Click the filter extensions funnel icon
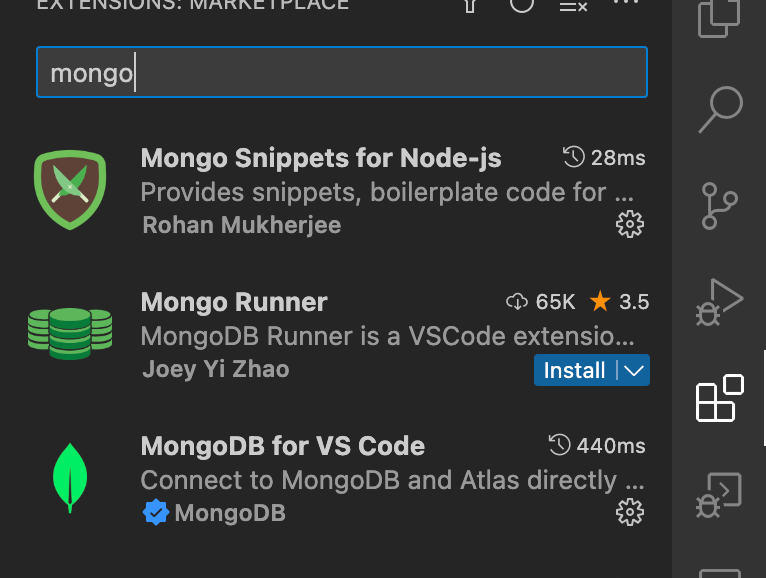Image resolution: width=766 pixels, height=578 pixels. pyautogui.click(x=470, y=5)
